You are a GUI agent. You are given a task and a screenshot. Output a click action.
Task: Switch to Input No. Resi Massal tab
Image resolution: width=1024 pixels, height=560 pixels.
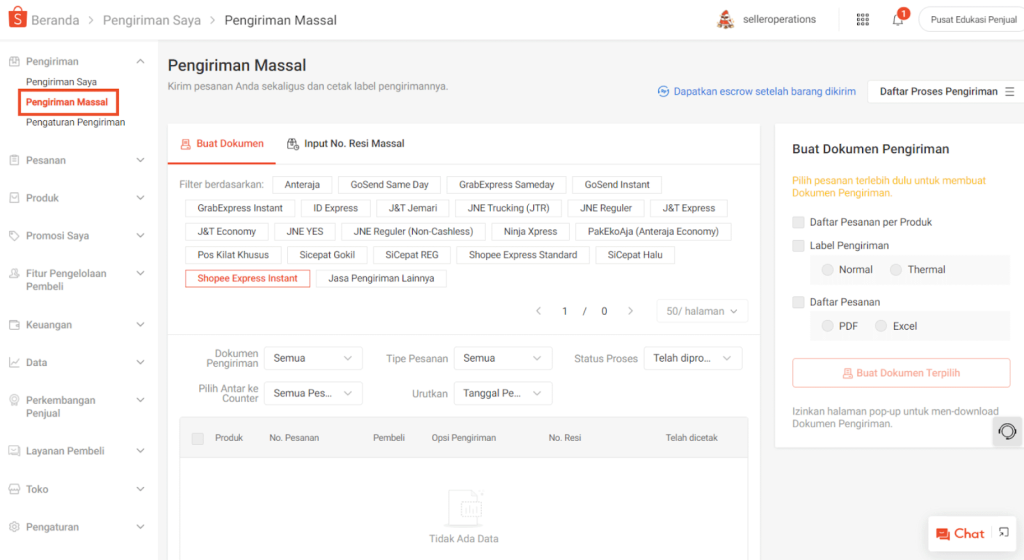coord(345,144)
